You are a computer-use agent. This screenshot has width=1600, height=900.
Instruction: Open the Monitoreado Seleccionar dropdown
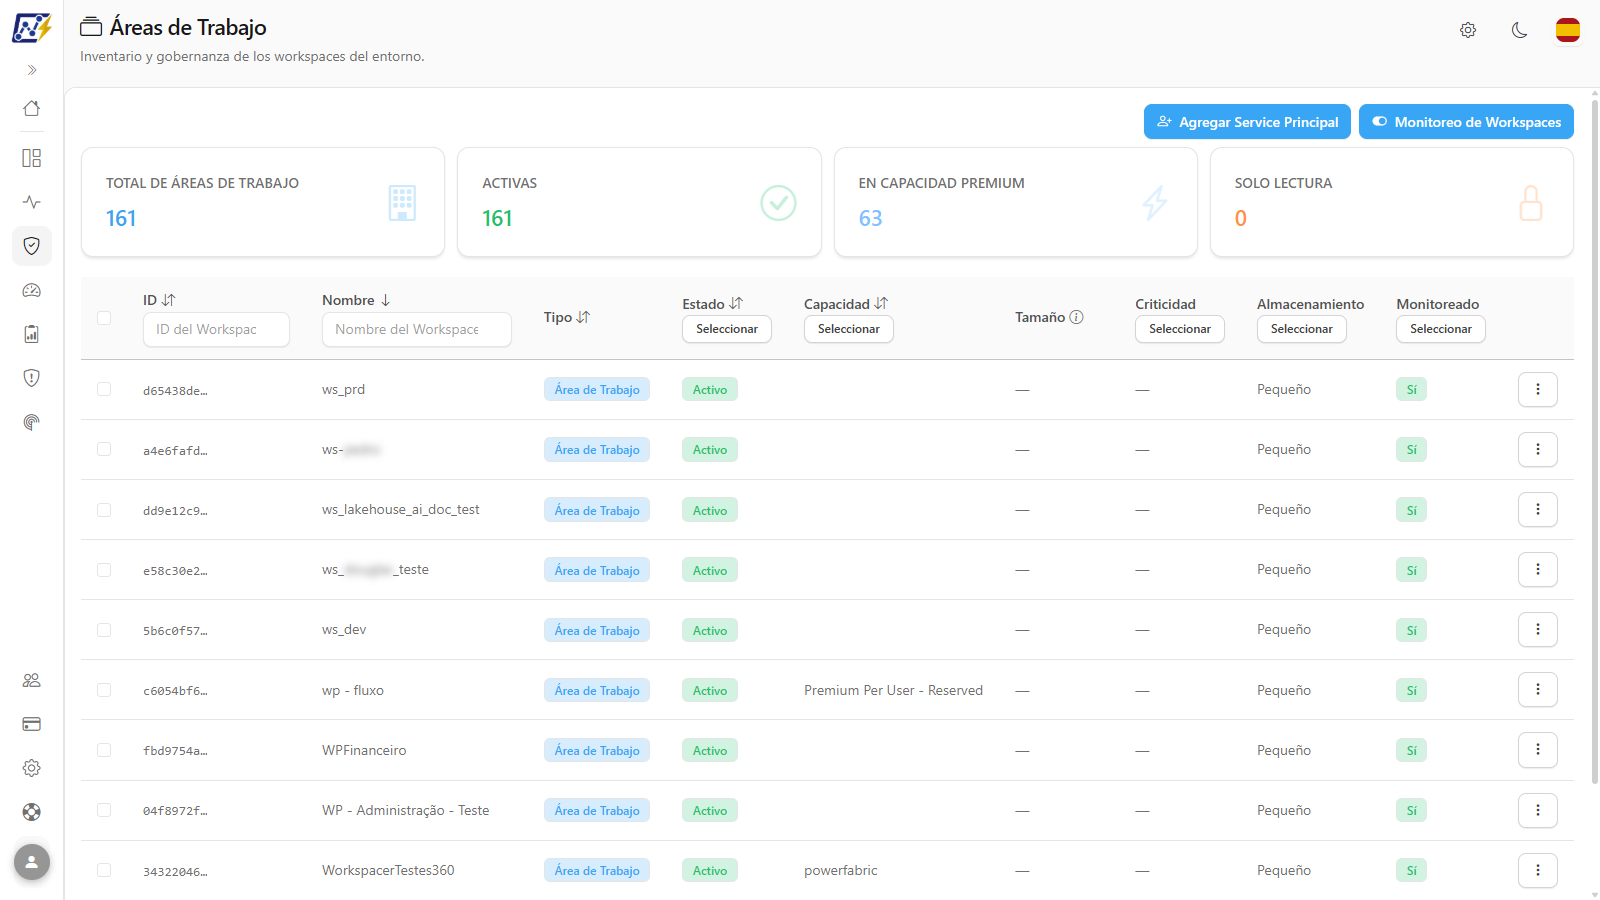click(x=1441, y=329)
